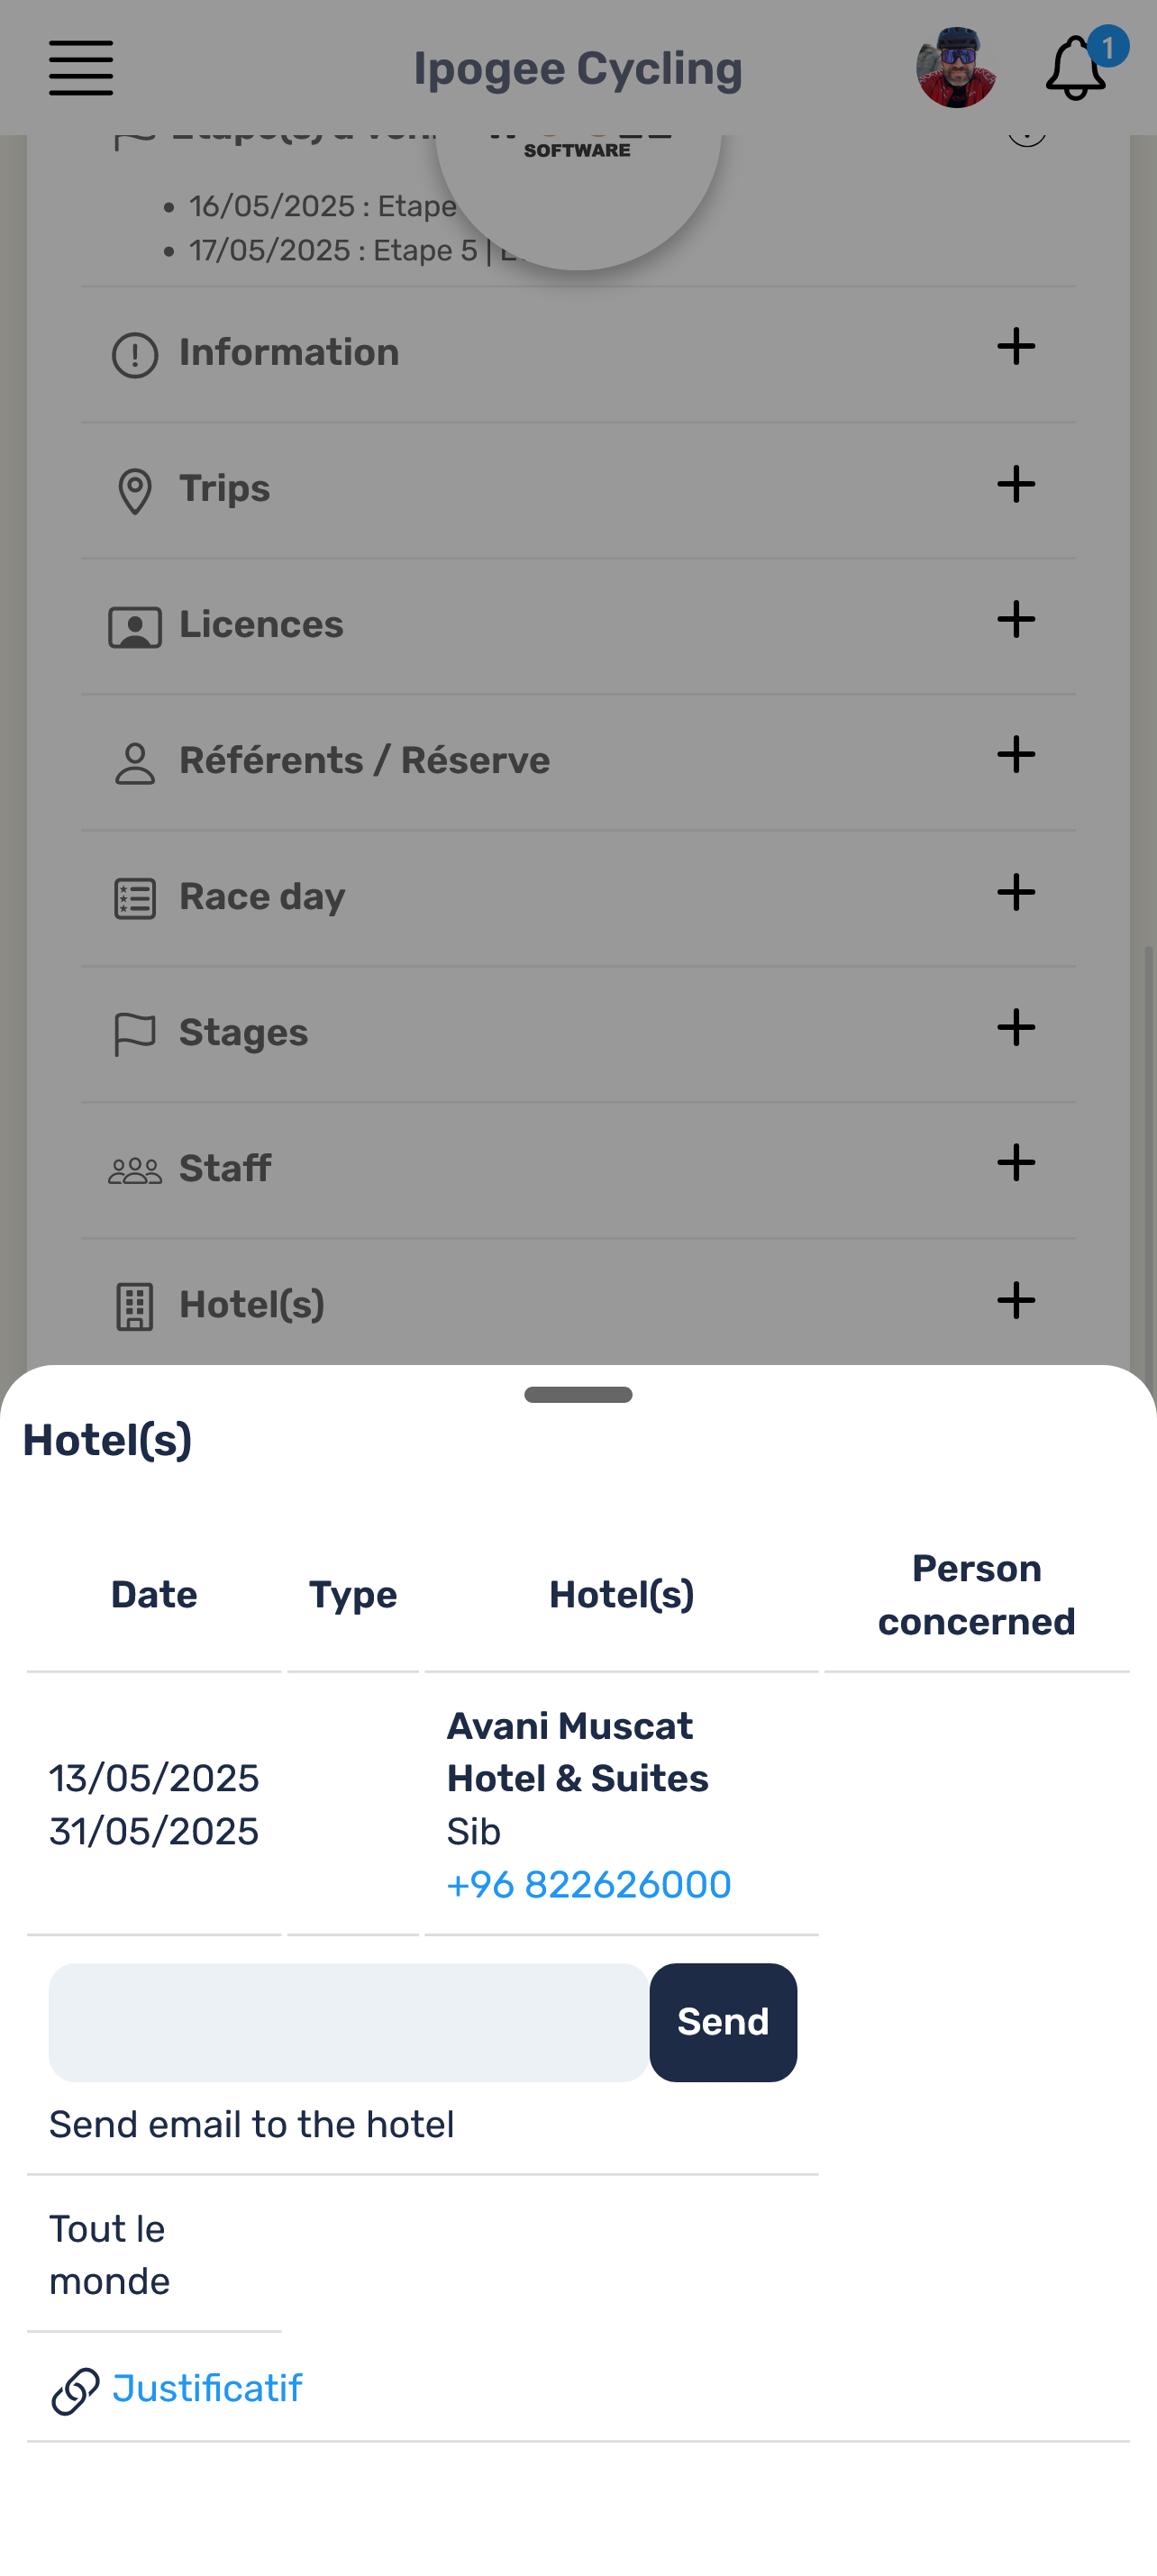Open the user profile avatar
The width and height of the screenshot is (1157, 2576).
click(956, 68)
